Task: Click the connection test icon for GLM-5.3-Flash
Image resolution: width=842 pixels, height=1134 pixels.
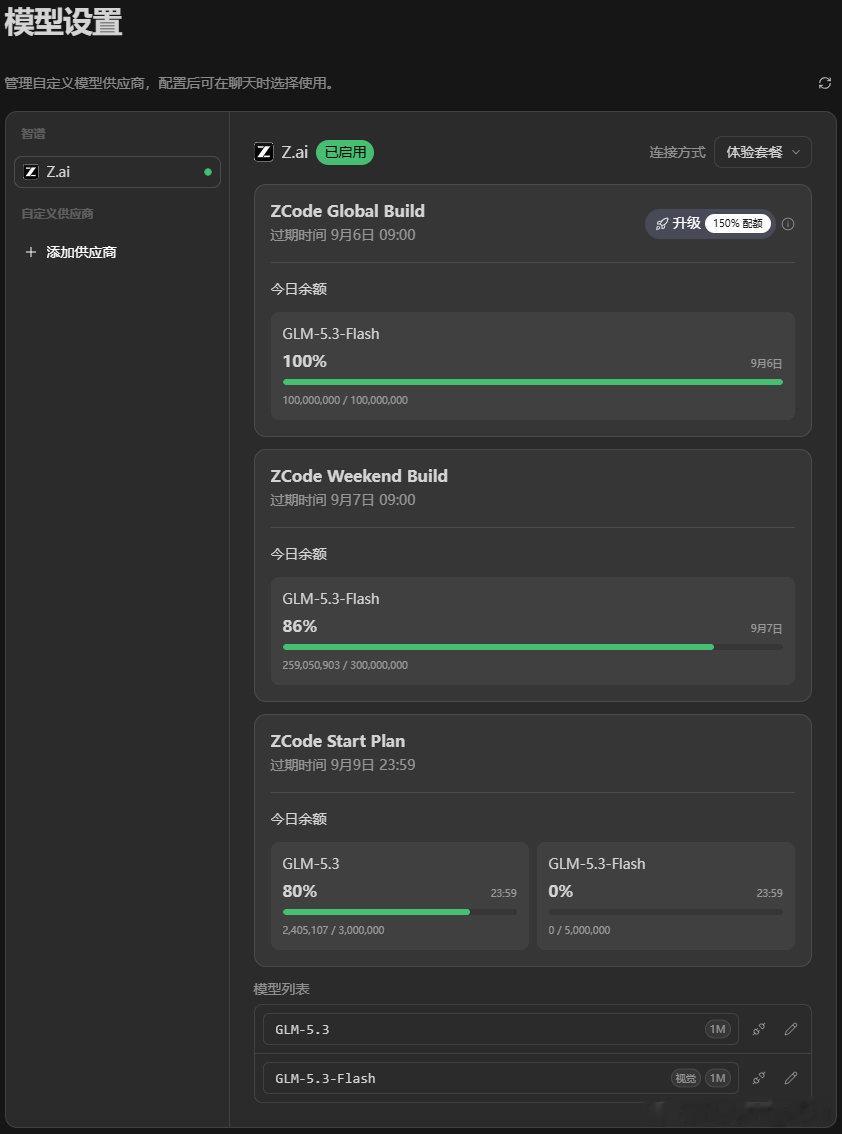Action: 759,1078
